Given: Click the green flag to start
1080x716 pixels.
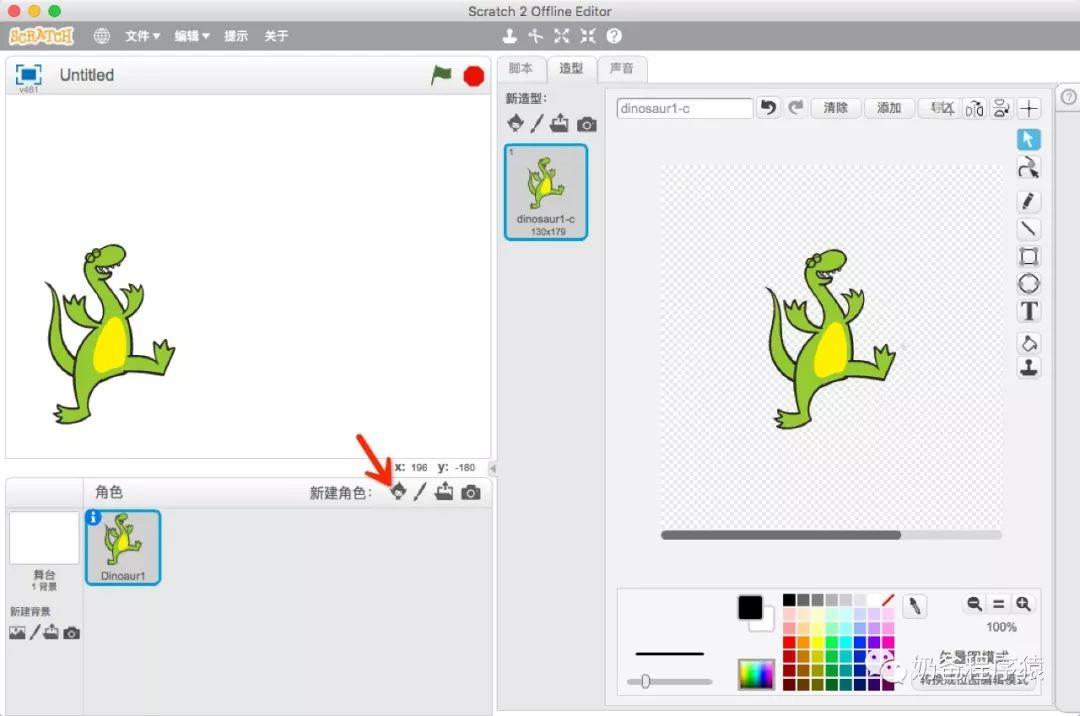Looking at the screenshot, I should pos(441,75).
